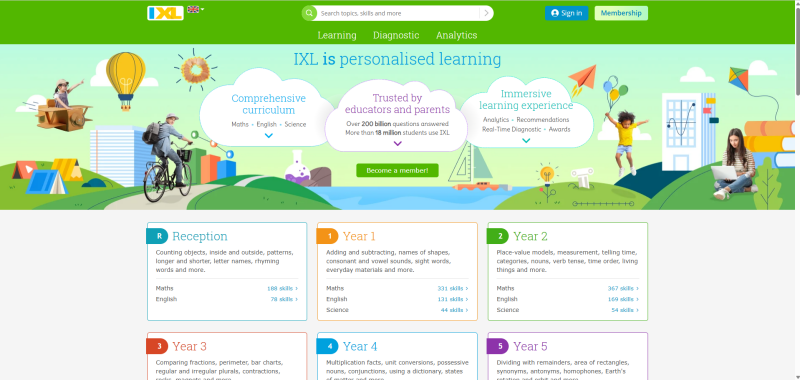Click the green magnifier search icon
Viewport: 800px width, 380px height.
coord(309,13)
